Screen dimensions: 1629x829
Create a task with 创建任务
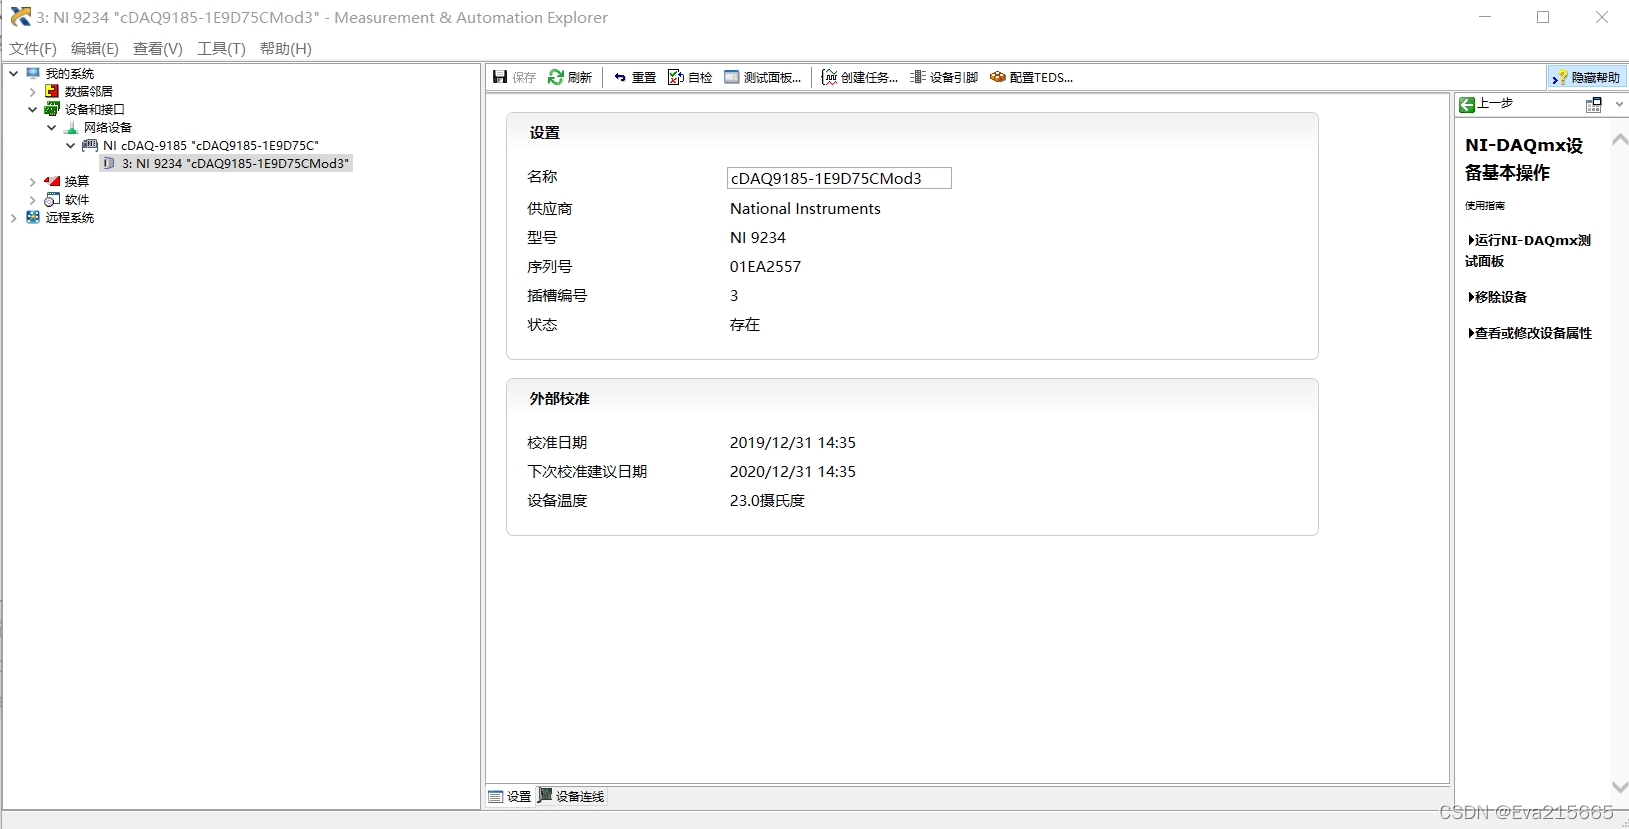point(859,77)
